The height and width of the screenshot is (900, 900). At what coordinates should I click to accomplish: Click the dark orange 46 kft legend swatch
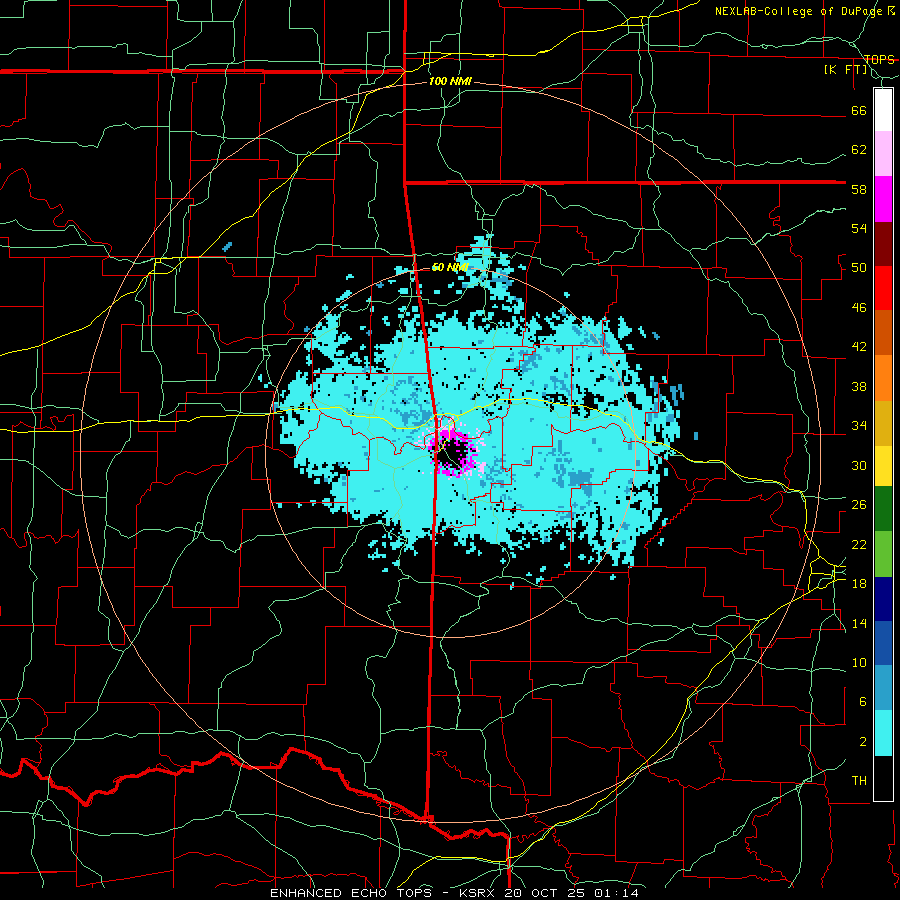pos(883,332)
